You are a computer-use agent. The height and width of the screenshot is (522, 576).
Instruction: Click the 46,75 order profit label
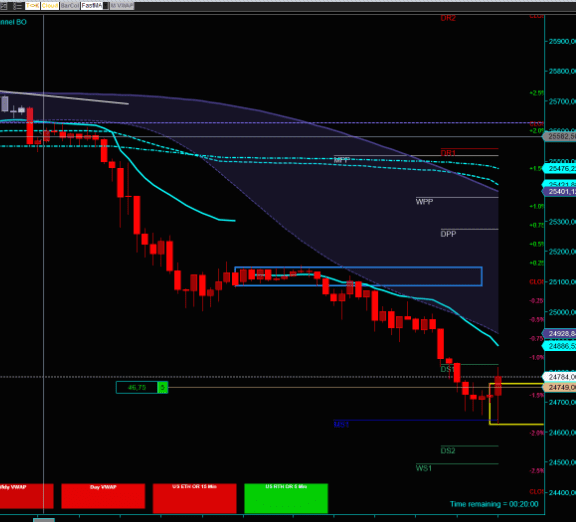click(137, 388)
